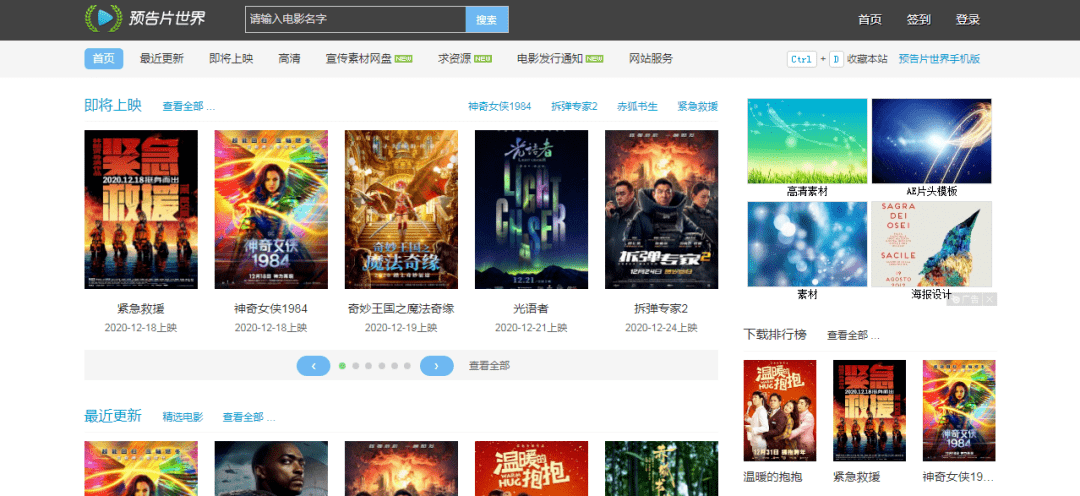Open 紧急救援 quick link above posters
The image size is (1080, 496).
point(698,107)
